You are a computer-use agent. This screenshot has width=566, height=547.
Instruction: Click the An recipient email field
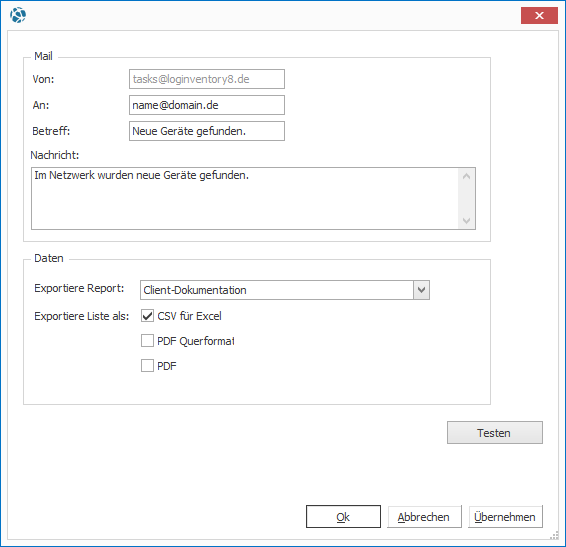coord(207,105)
